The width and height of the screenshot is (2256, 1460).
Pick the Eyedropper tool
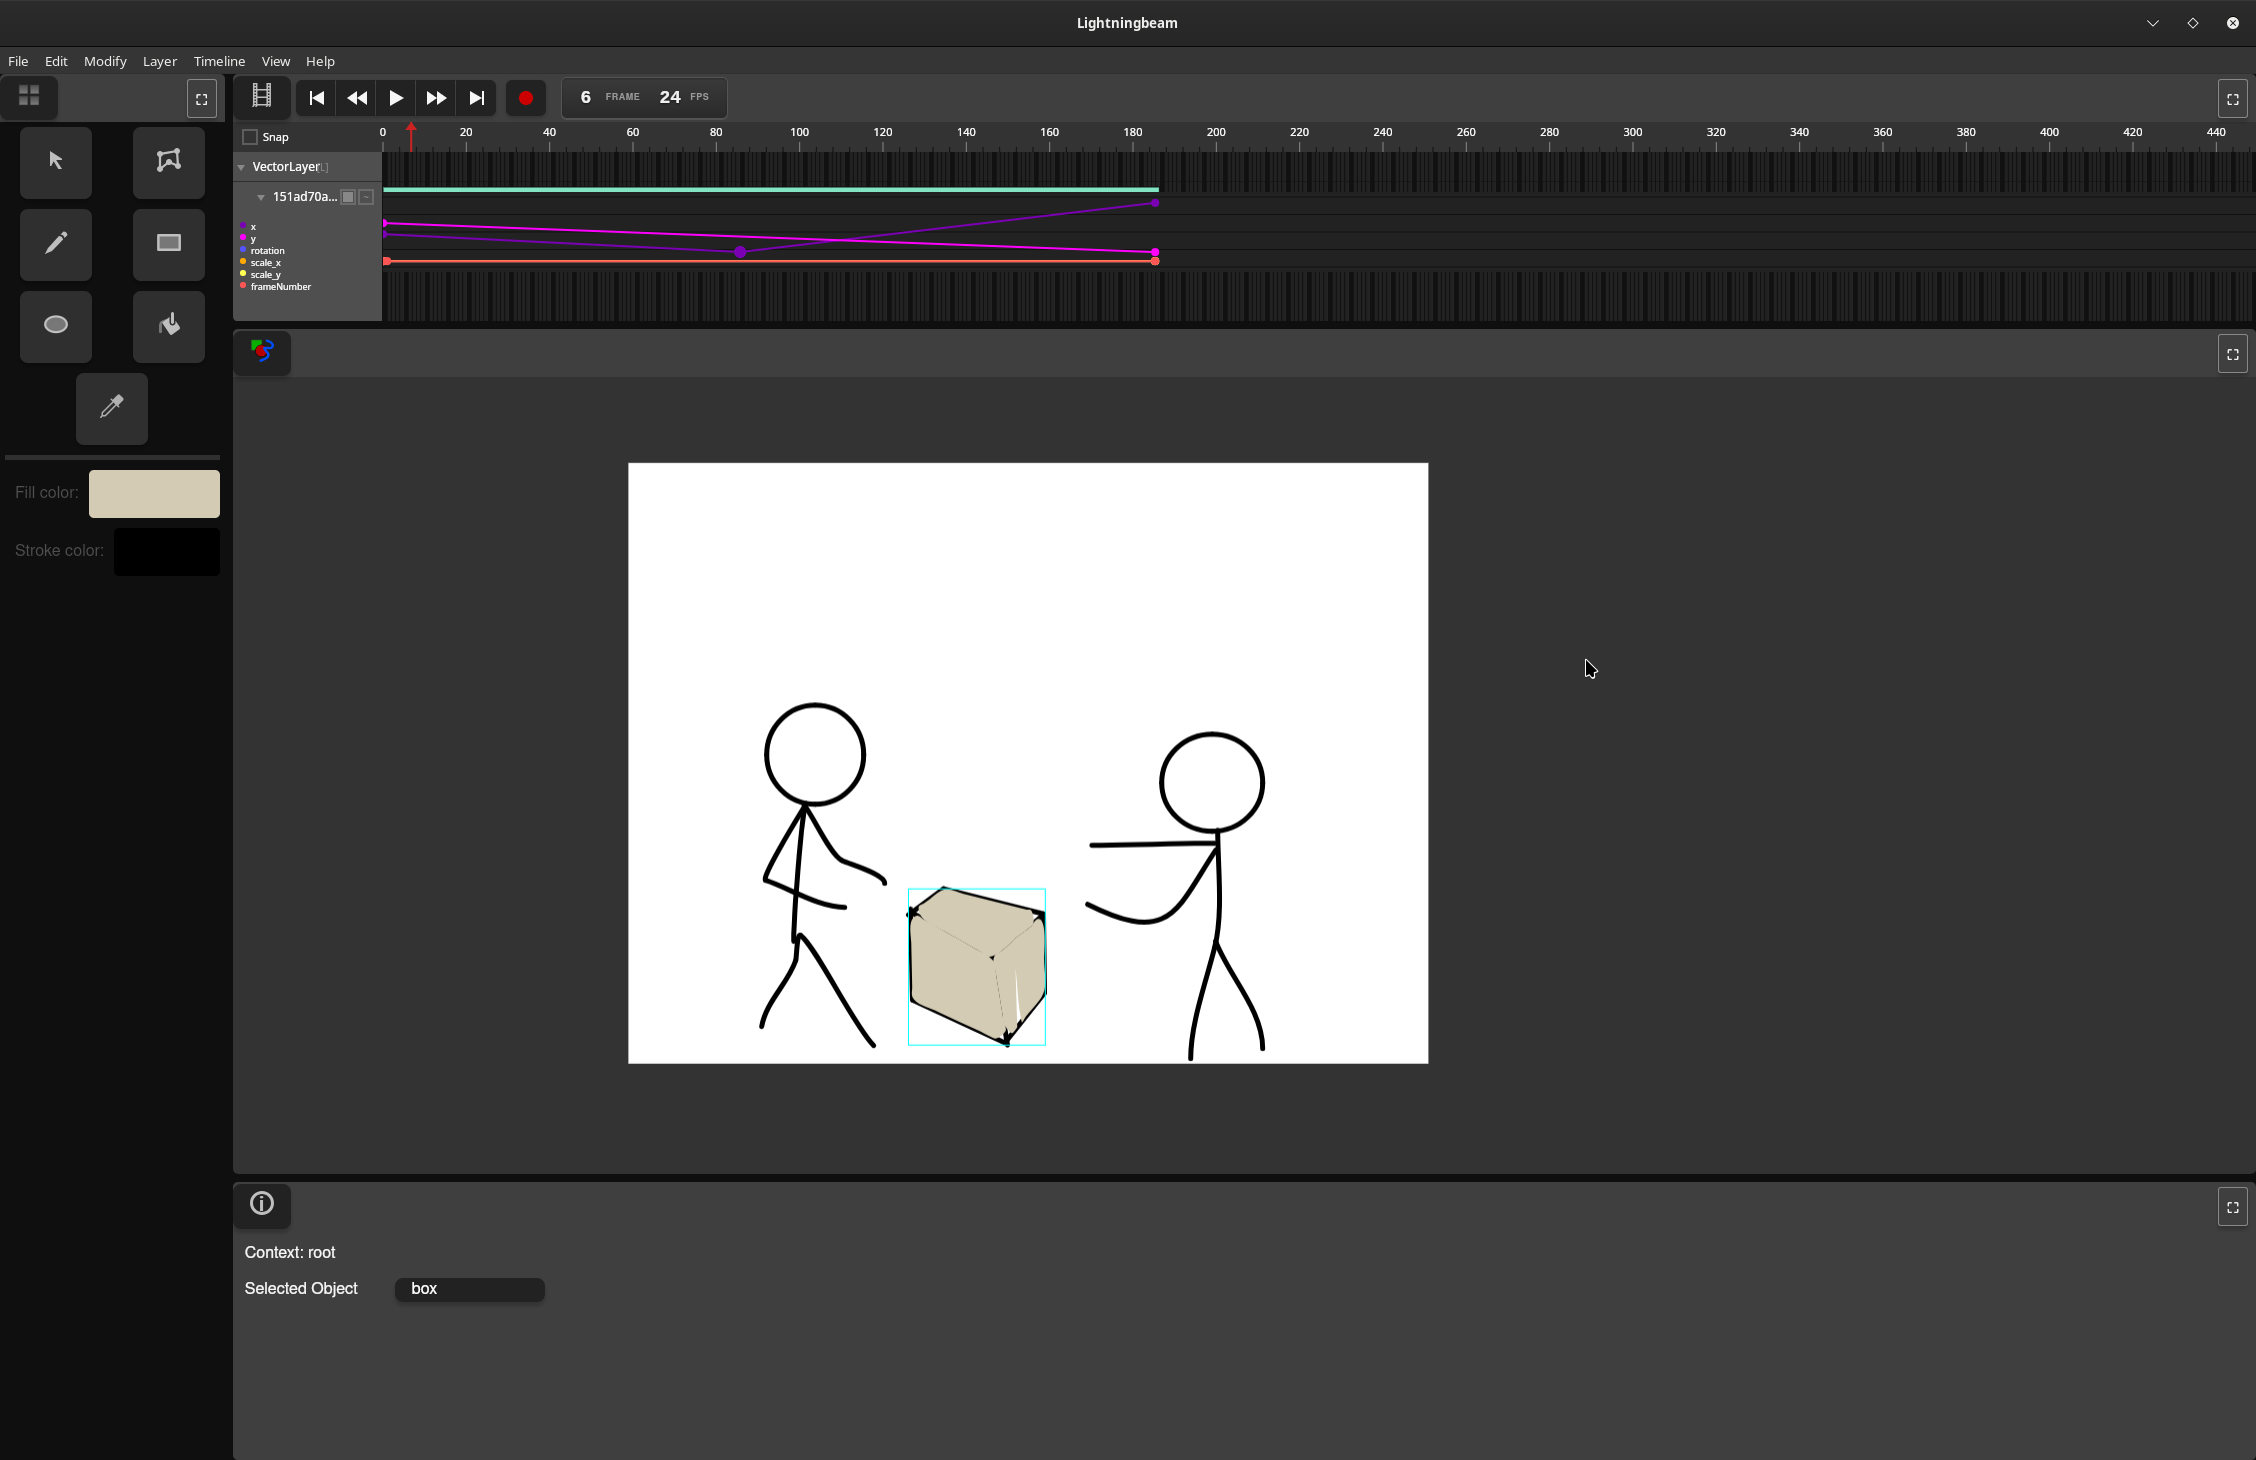(x=111, y=408)
